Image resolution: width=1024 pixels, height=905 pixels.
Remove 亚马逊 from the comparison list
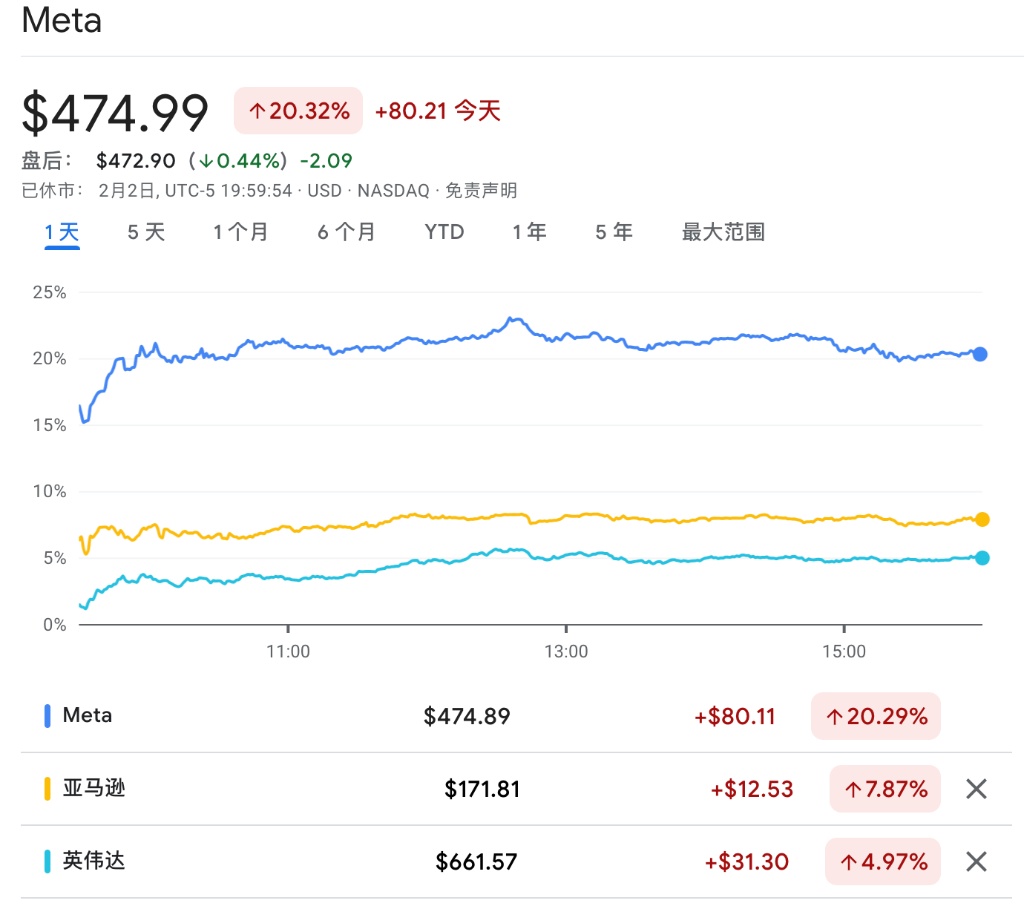click(x=976, y=789)
